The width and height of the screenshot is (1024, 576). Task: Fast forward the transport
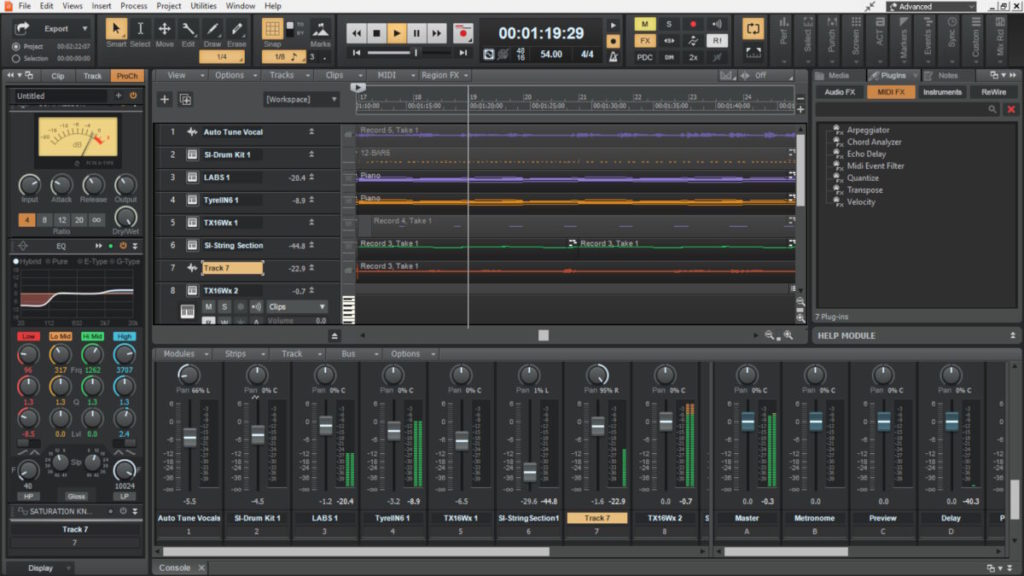tap(437, 33)
